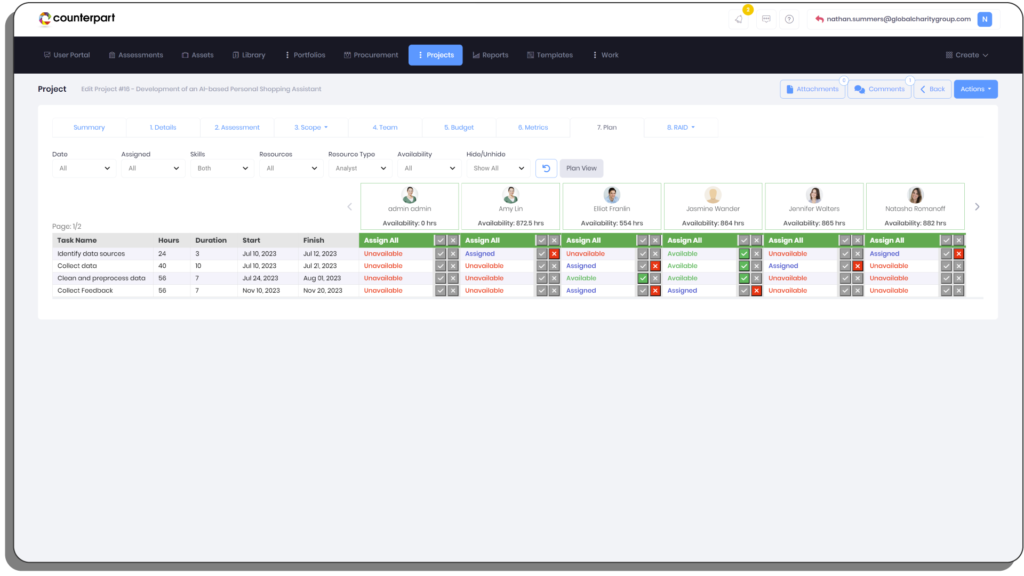Click red X for Amy Lin's Identify data sources

click(x=554, y=254)
